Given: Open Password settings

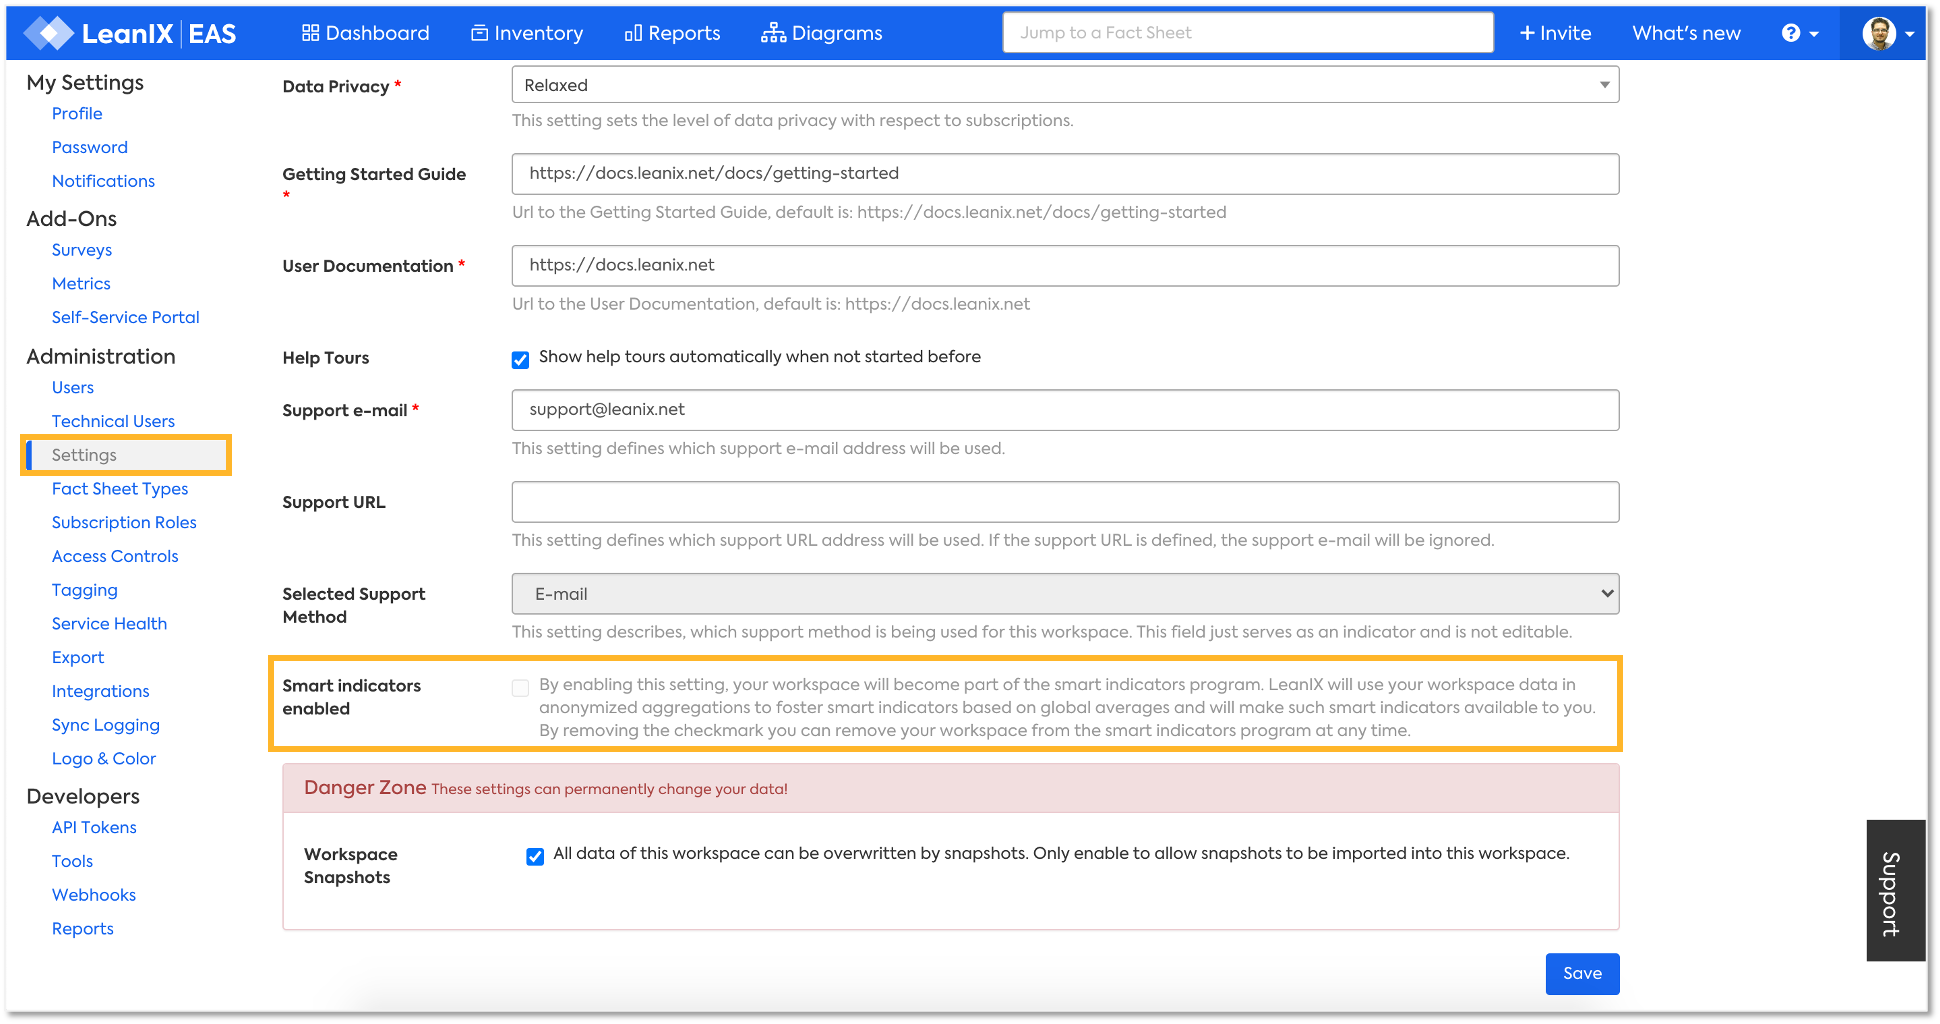Looking at the screenshot, I should pos(90,148).
